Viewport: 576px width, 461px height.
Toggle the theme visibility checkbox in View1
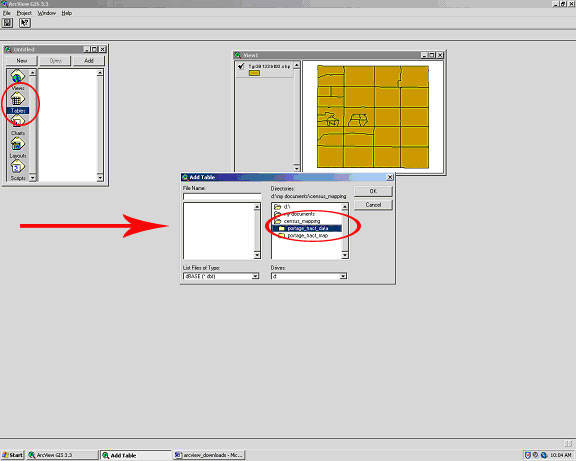point(241,66)
